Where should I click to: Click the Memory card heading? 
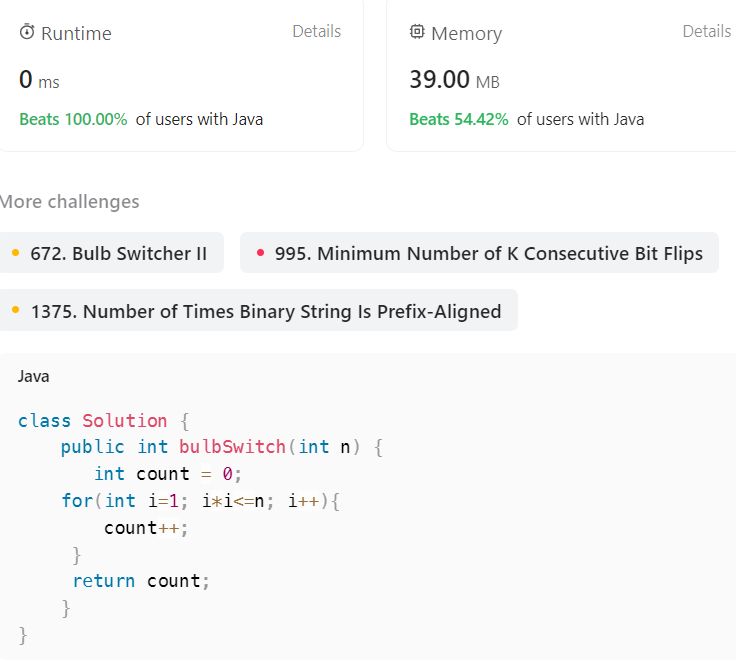[466, 33]
